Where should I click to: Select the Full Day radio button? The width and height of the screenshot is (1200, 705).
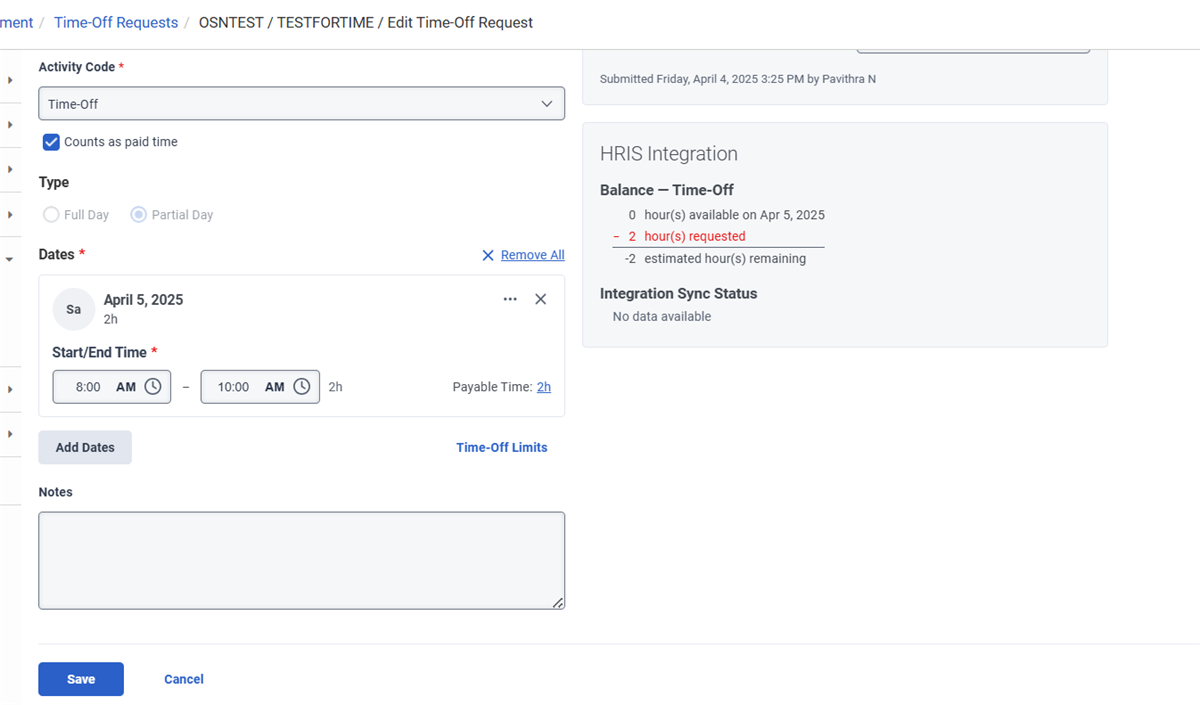point(51,215)
